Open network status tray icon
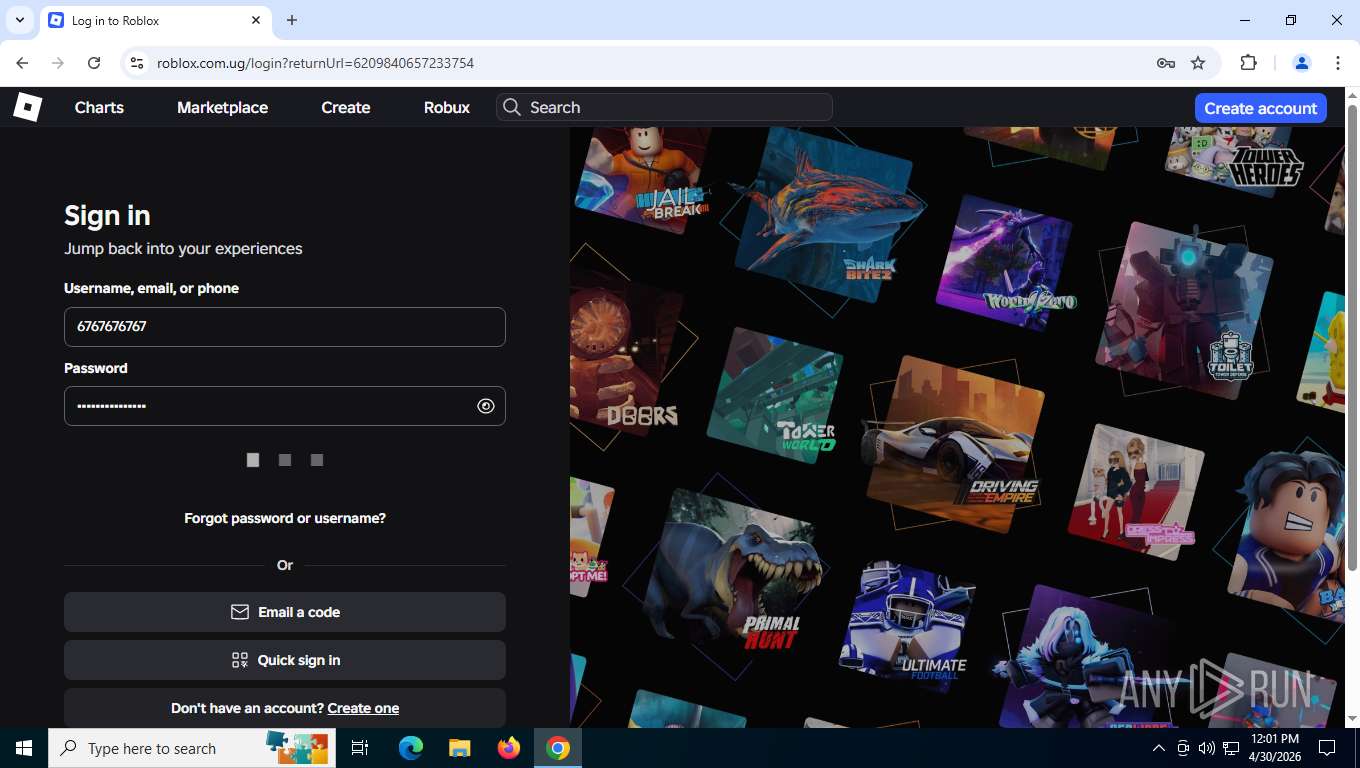The height and width of the screenshot is (768, 1360). click(x=1230, y=748)
